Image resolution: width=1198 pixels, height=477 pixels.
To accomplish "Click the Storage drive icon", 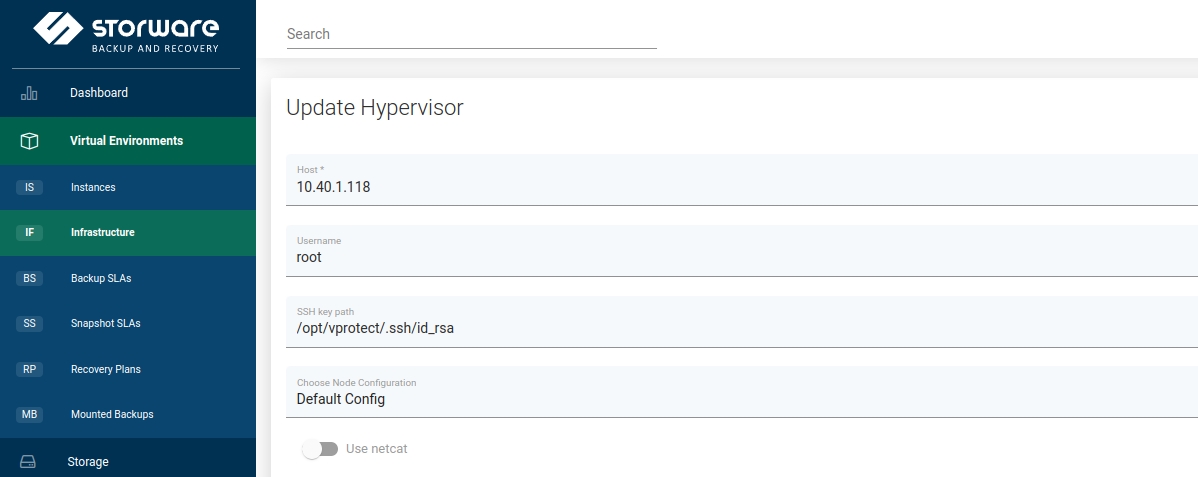I will pos(28,462).
